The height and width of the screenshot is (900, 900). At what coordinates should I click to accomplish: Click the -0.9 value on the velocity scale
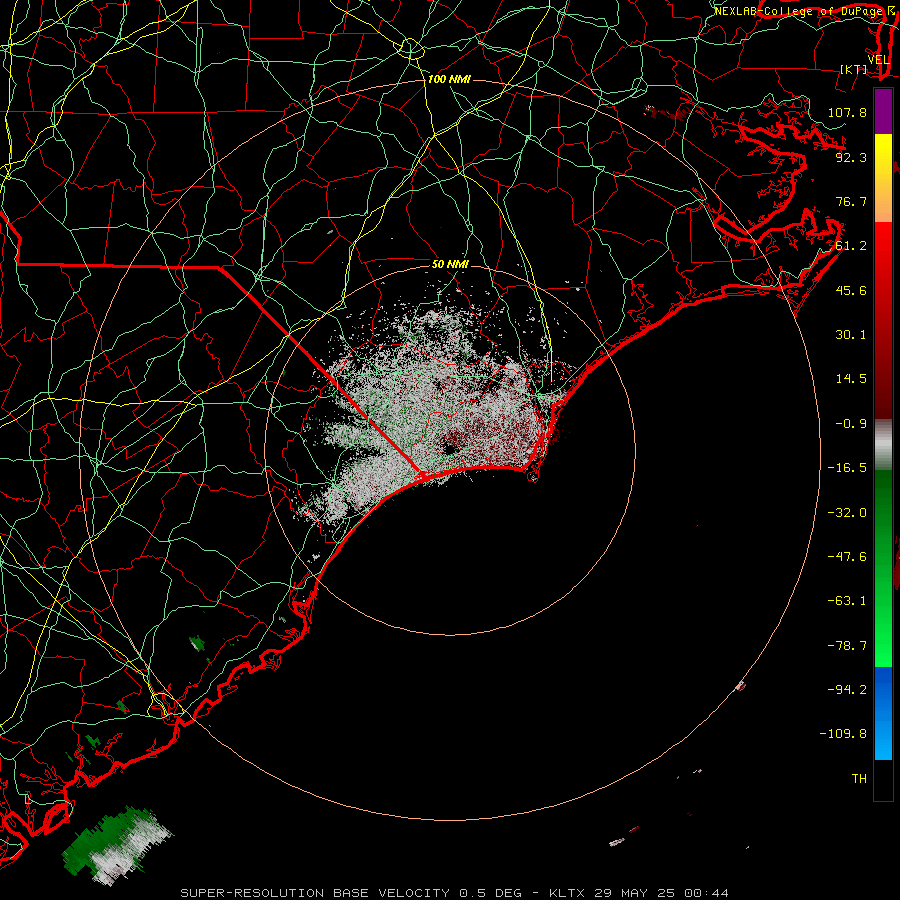pyautogui.click(x=851, y=424)
